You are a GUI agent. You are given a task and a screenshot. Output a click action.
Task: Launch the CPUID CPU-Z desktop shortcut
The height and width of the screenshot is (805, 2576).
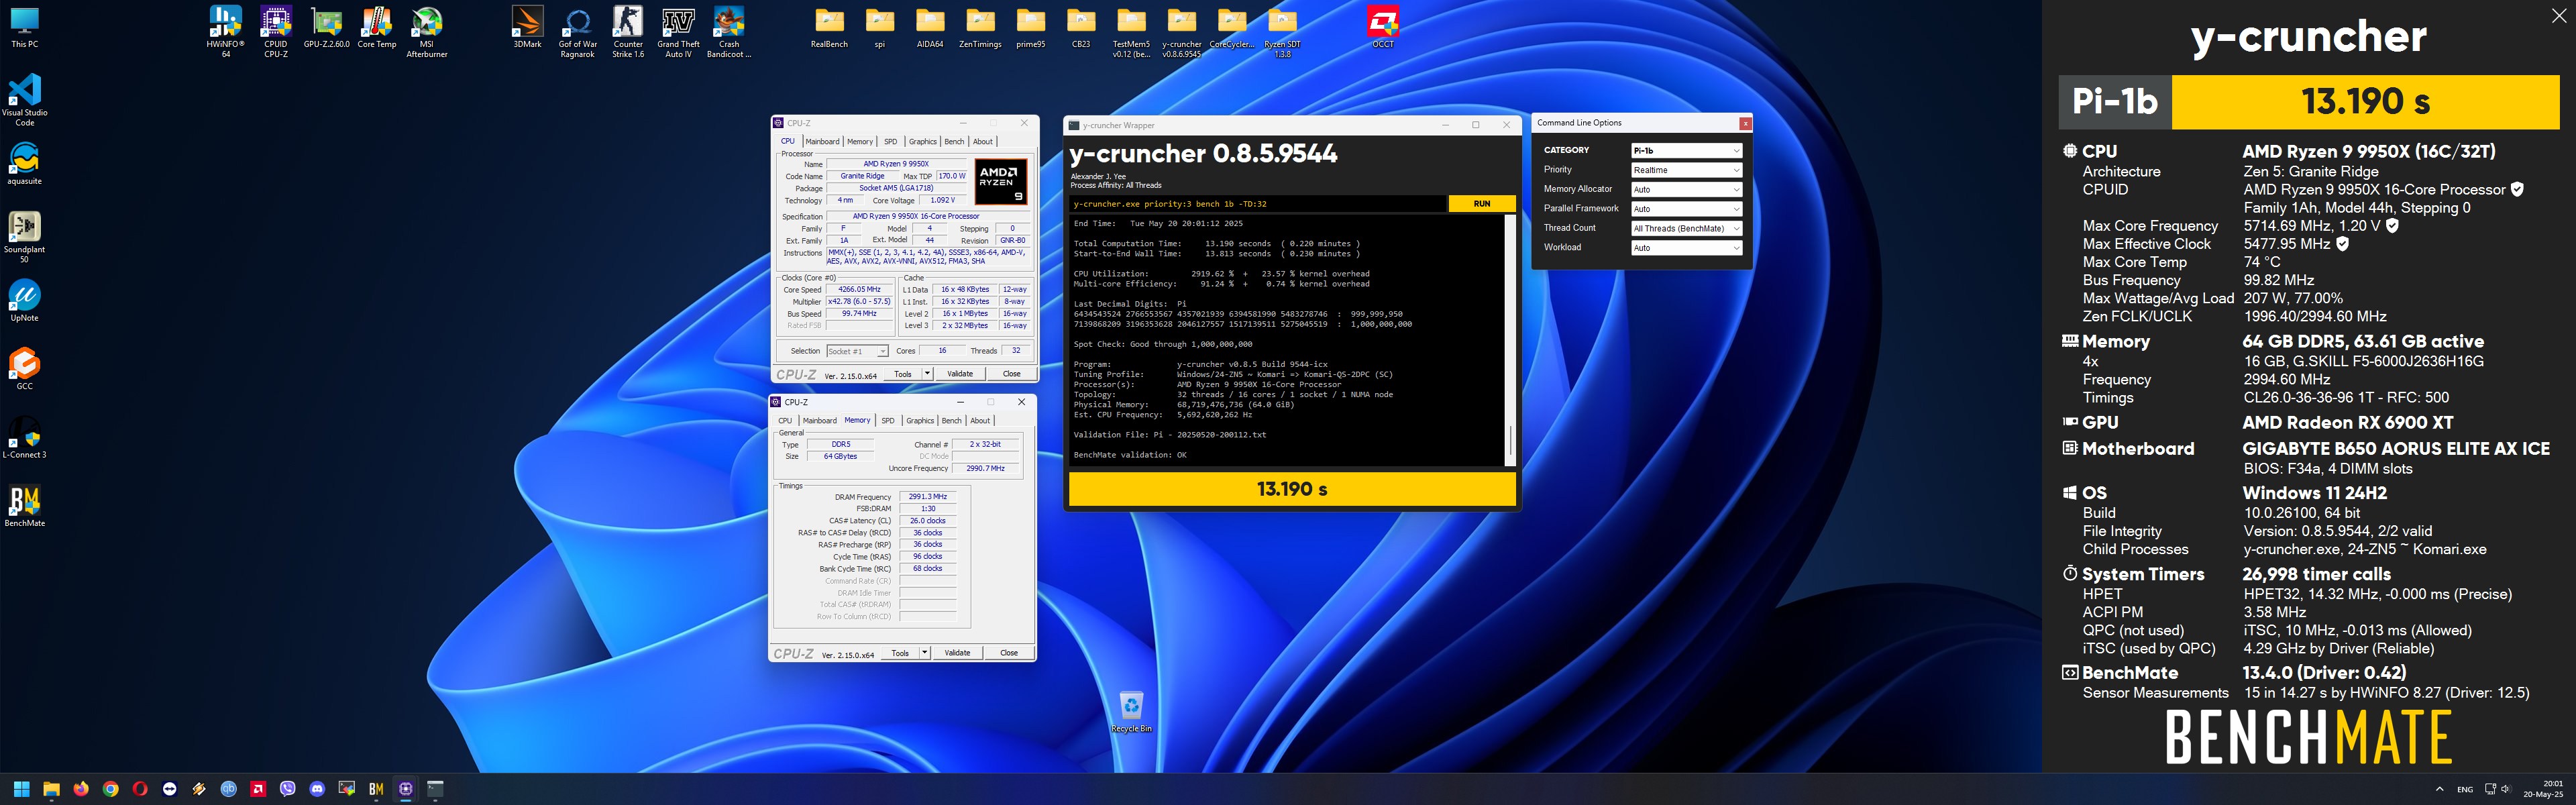pos(276,31)
